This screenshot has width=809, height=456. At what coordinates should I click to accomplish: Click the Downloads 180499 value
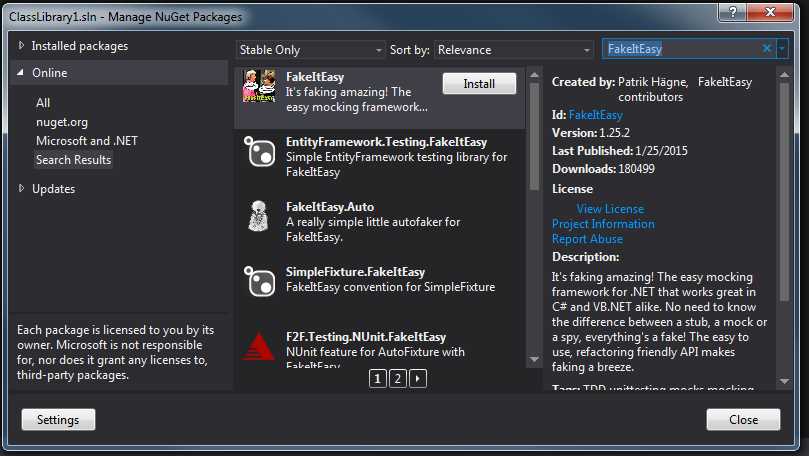click(636, 169)
